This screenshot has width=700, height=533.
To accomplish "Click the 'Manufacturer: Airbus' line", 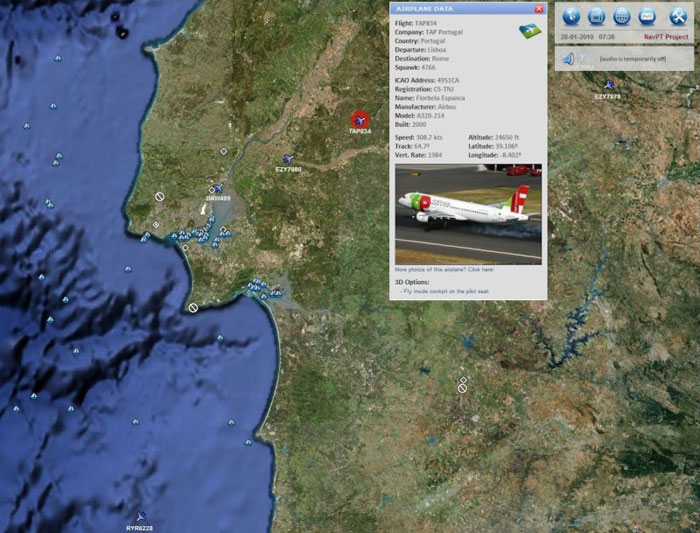I will [x=425, y=107].
